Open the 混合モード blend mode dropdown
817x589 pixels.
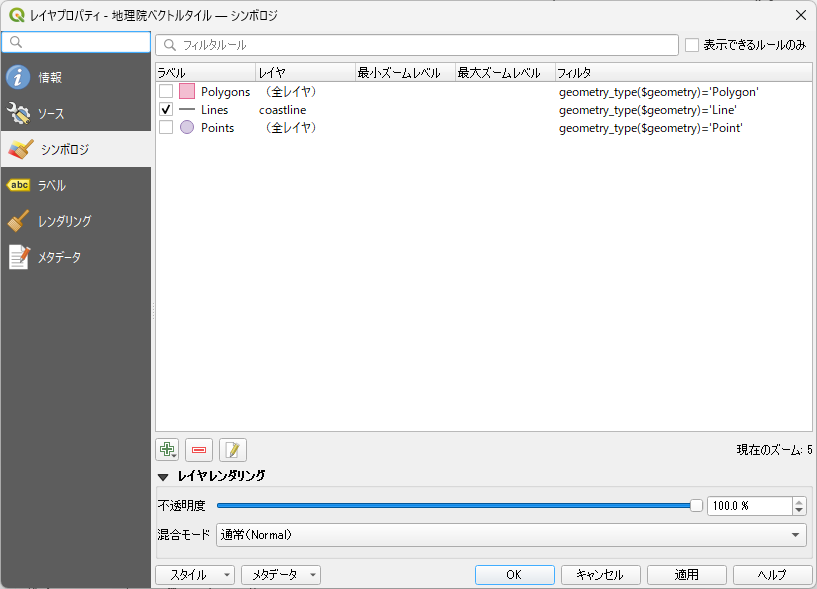510,534
